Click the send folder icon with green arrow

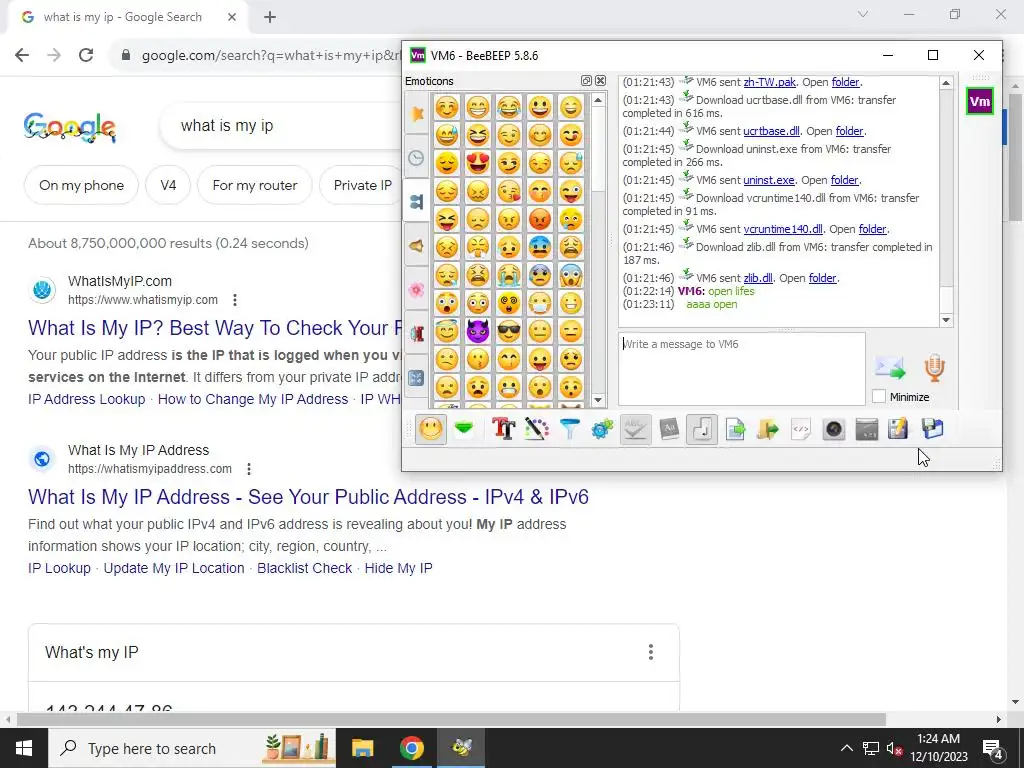(x=767, y=429)
